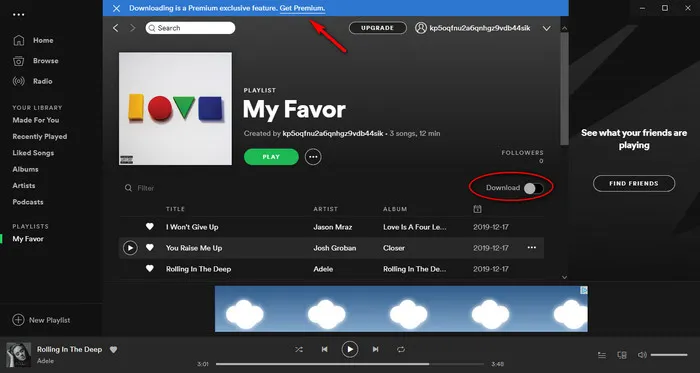Click FIND FRIENDS button
This screenshot has height=373, width=700.
(634, 183)
